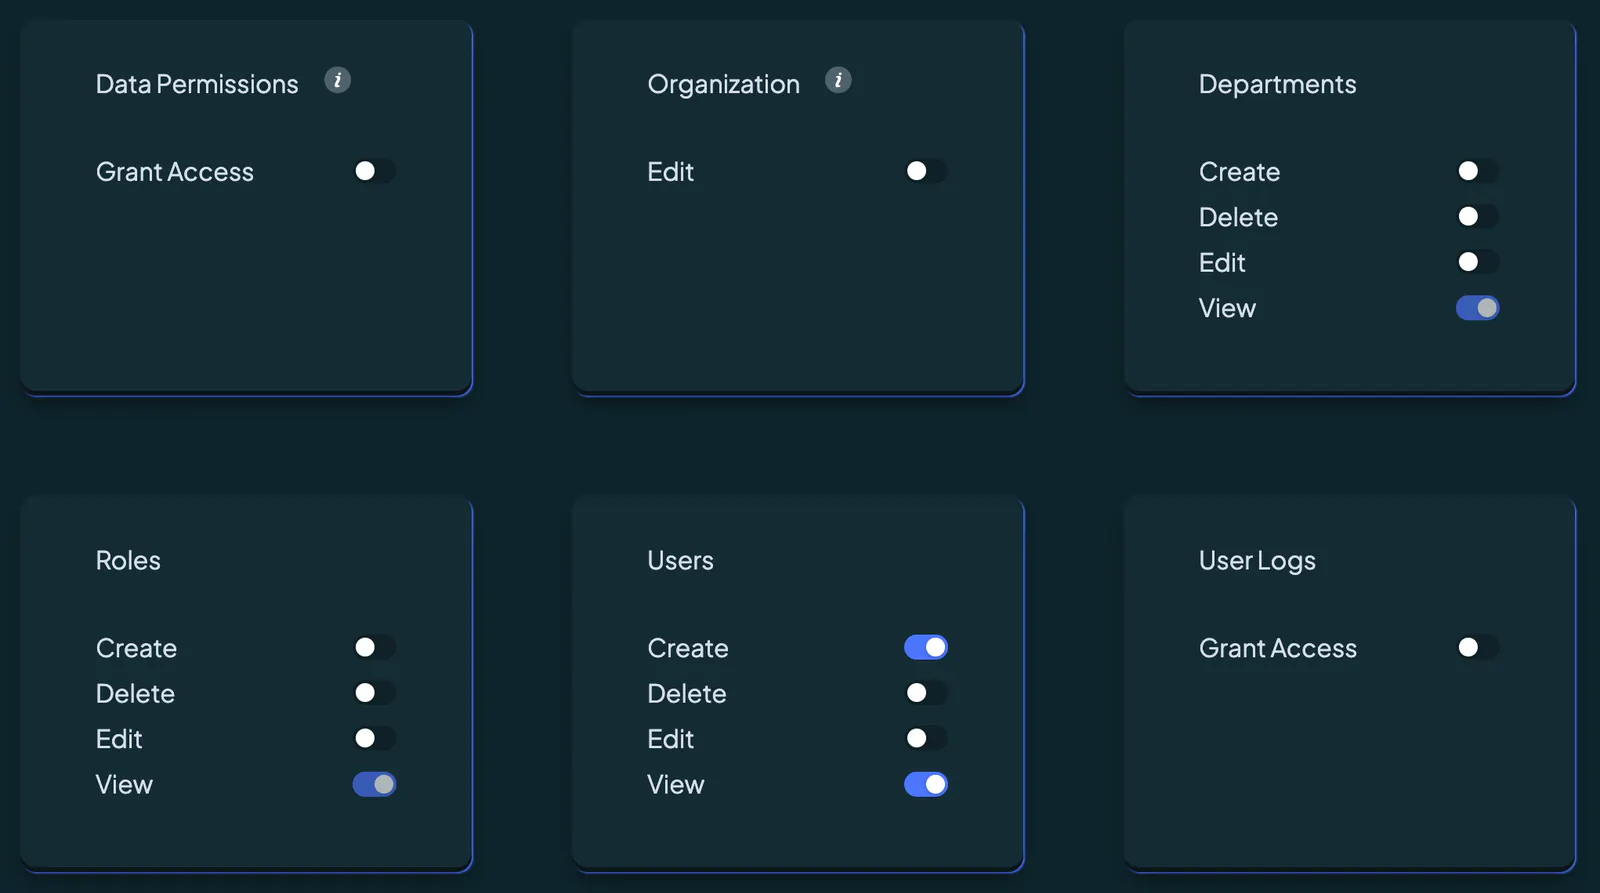Click the Grant Access label under Data Permissions
This screenshot has width=1600, height=893.
(x=175, y=172)
